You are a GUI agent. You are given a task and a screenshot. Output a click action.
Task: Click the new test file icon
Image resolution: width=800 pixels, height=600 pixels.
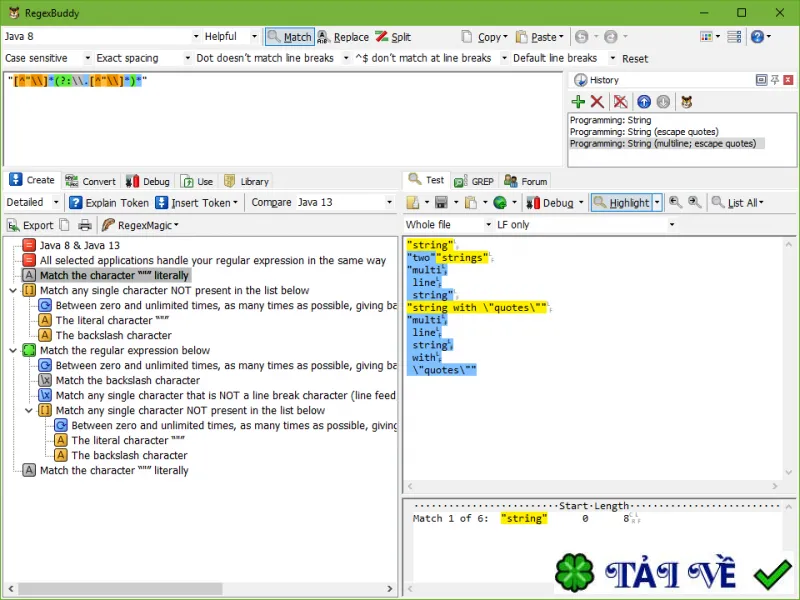[412, 203]
